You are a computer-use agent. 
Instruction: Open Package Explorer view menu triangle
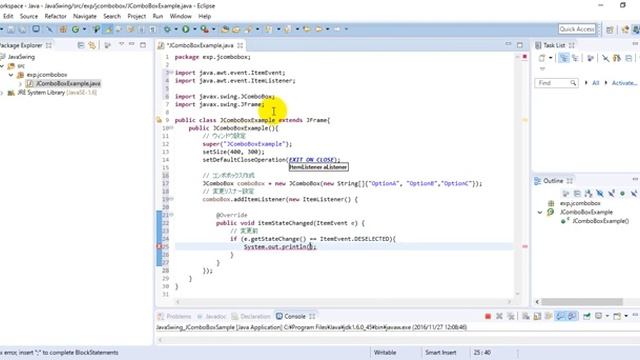[x=121, y=44]
